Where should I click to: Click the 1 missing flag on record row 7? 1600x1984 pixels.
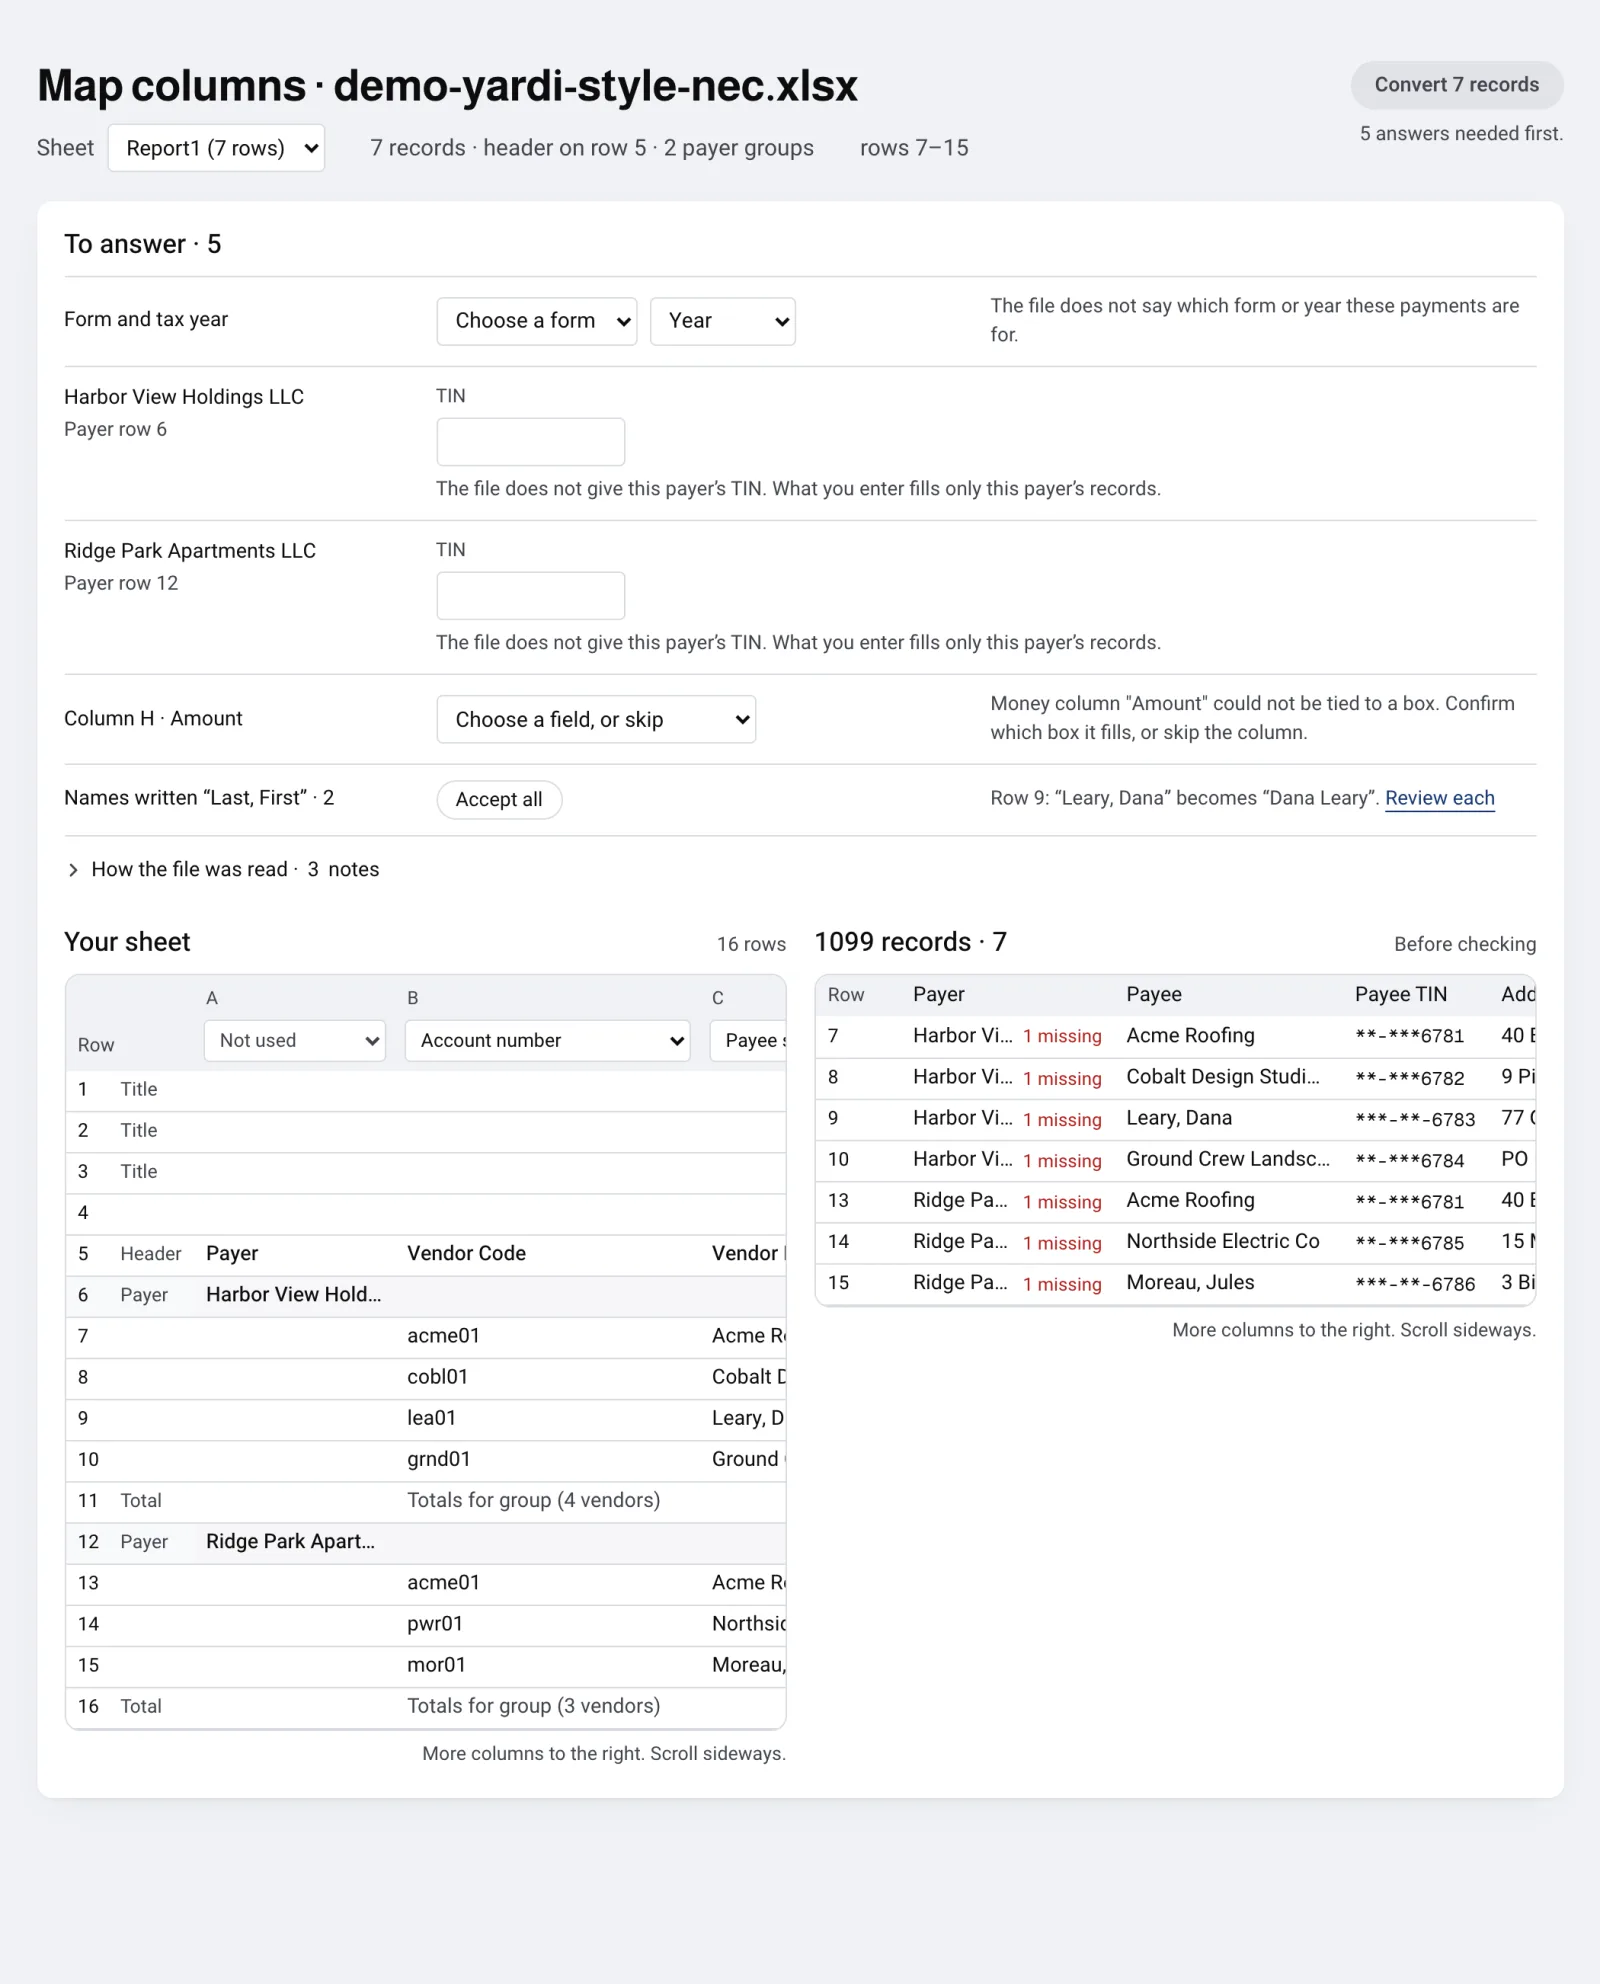coord(1062,1036)
